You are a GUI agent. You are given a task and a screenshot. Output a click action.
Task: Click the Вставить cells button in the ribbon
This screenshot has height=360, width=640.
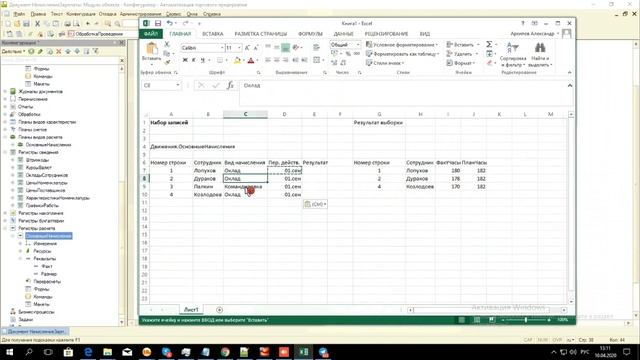(x=463, y=44)
